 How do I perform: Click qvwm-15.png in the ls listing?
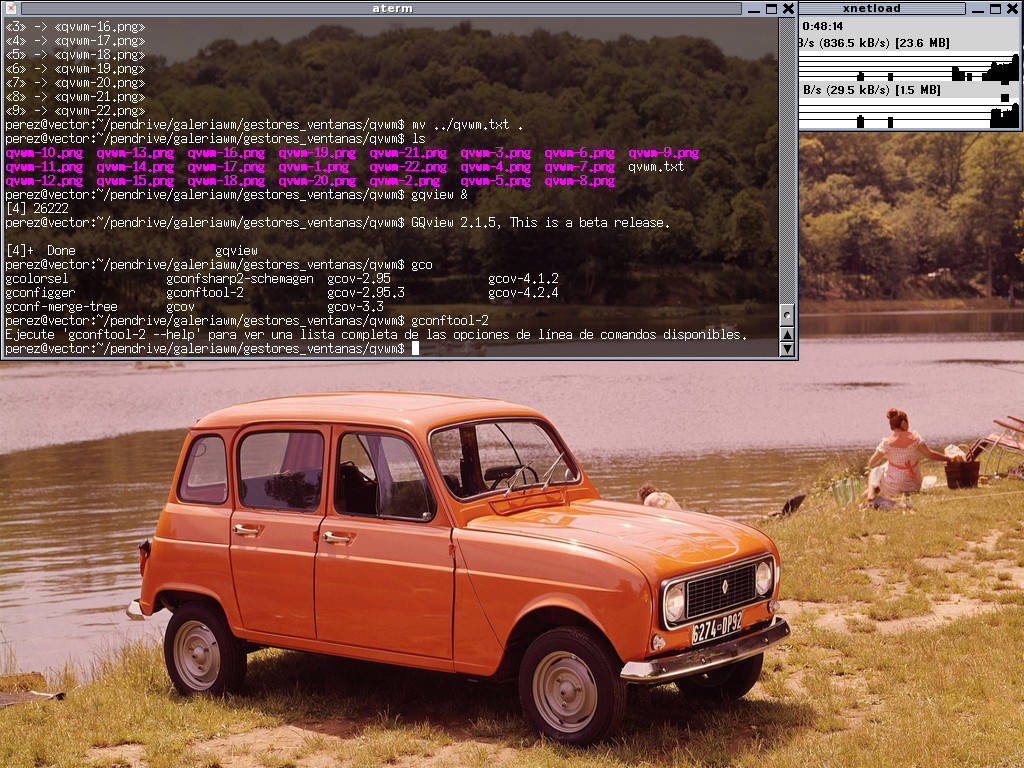click(x=135, y=182)
